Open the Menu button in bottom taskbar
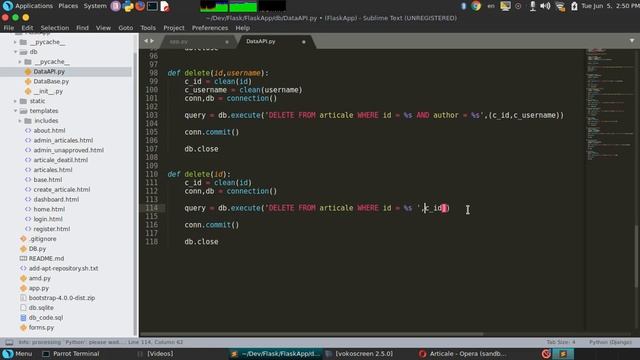Viewport: 640px width, 360px height. (x=17, y=354)
